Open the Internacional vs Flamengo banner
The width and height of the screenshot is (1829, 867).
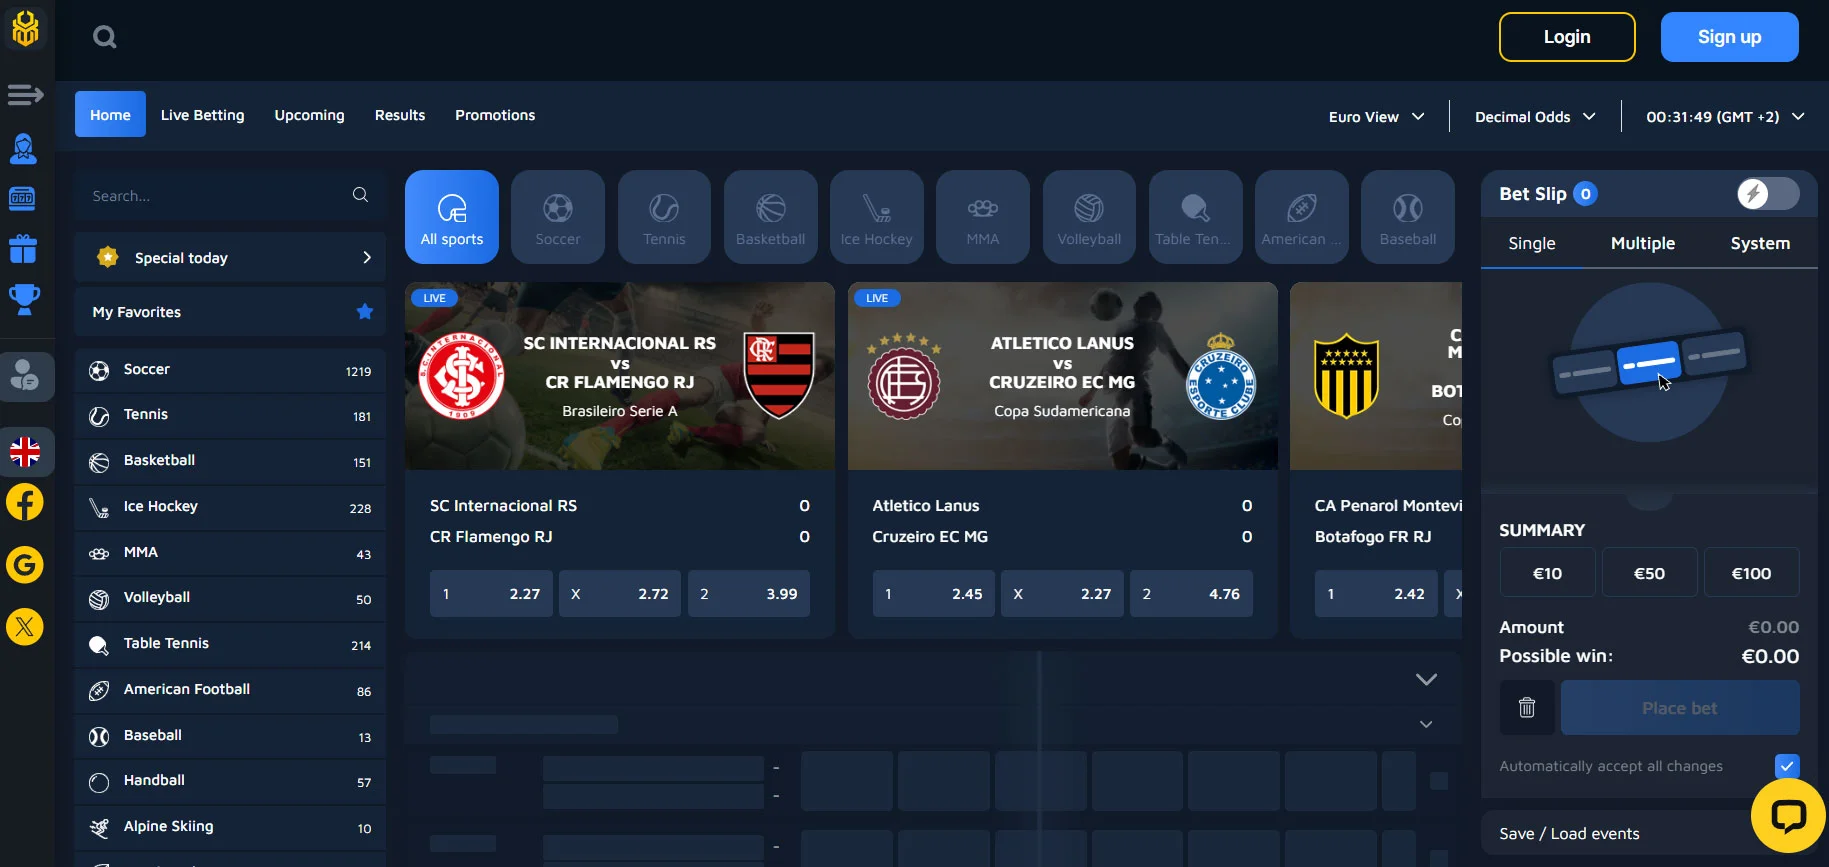click(620, 376)
